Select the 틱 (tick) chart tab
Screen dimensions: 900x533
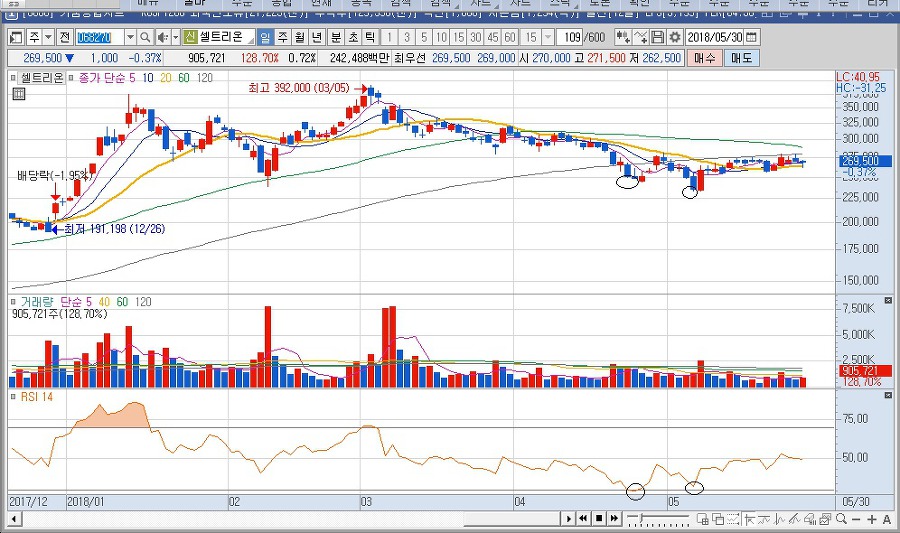click(370, 37)
